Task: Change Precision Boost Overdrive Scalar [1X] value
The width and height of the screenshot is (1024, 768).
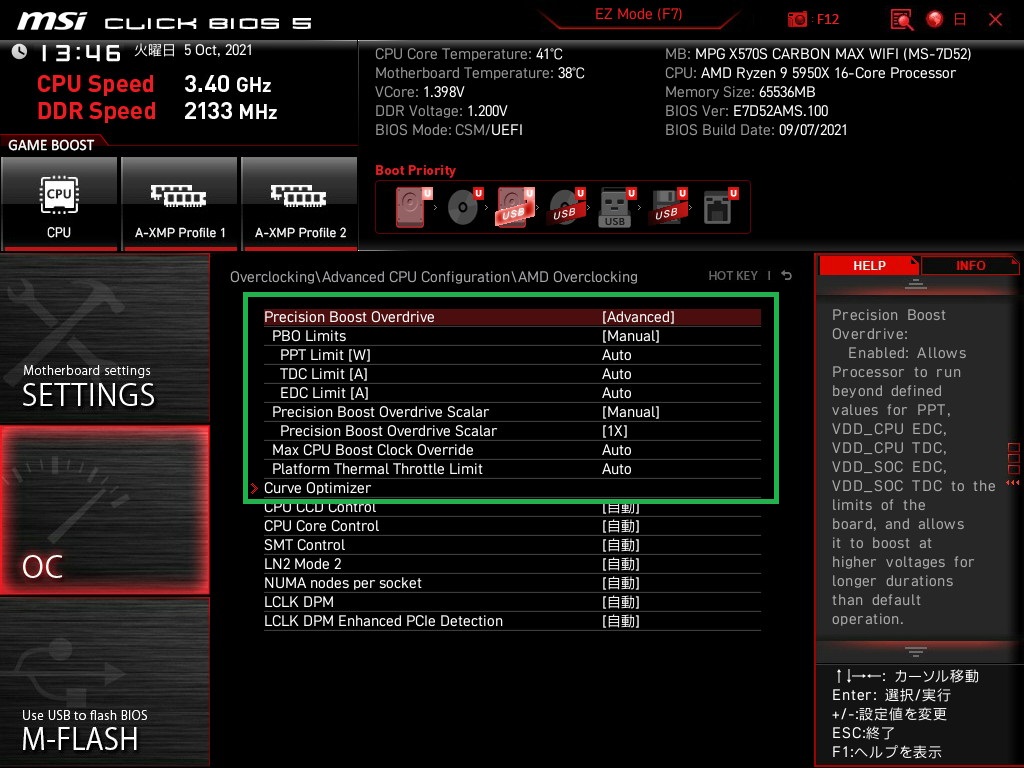Action: [512, 431]
